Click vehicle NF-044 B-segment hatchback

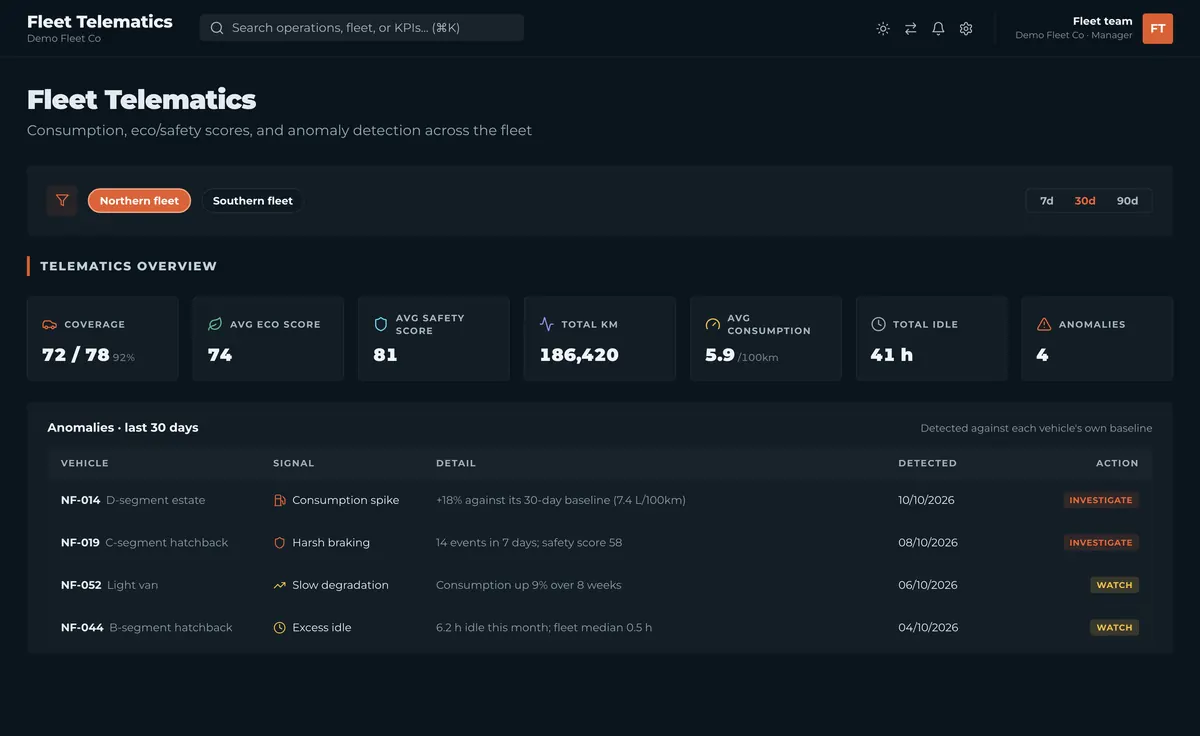146,628
